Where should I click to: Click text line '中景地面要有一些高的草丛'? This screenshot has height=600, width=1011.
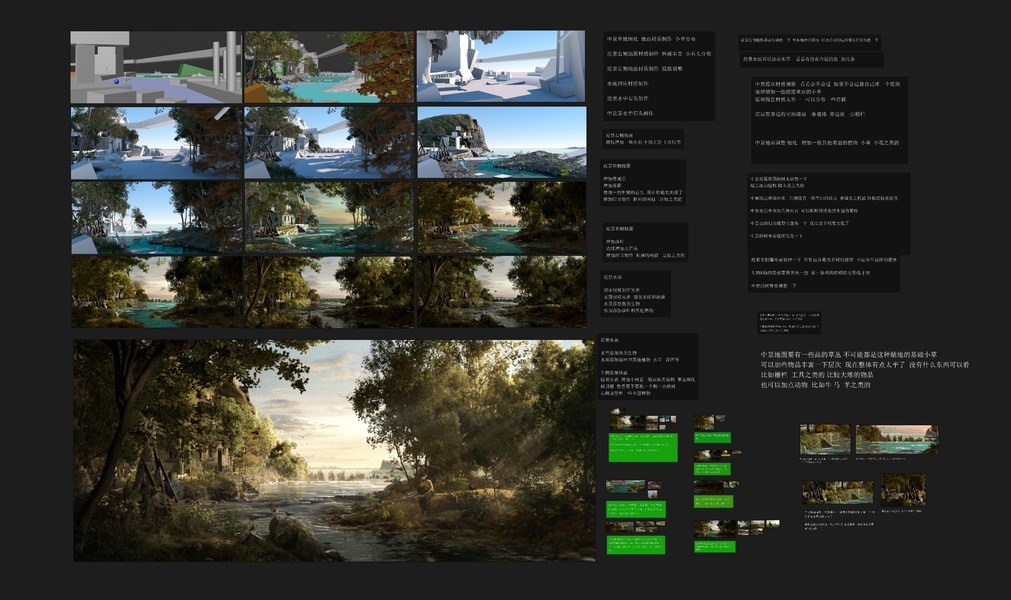800,354
